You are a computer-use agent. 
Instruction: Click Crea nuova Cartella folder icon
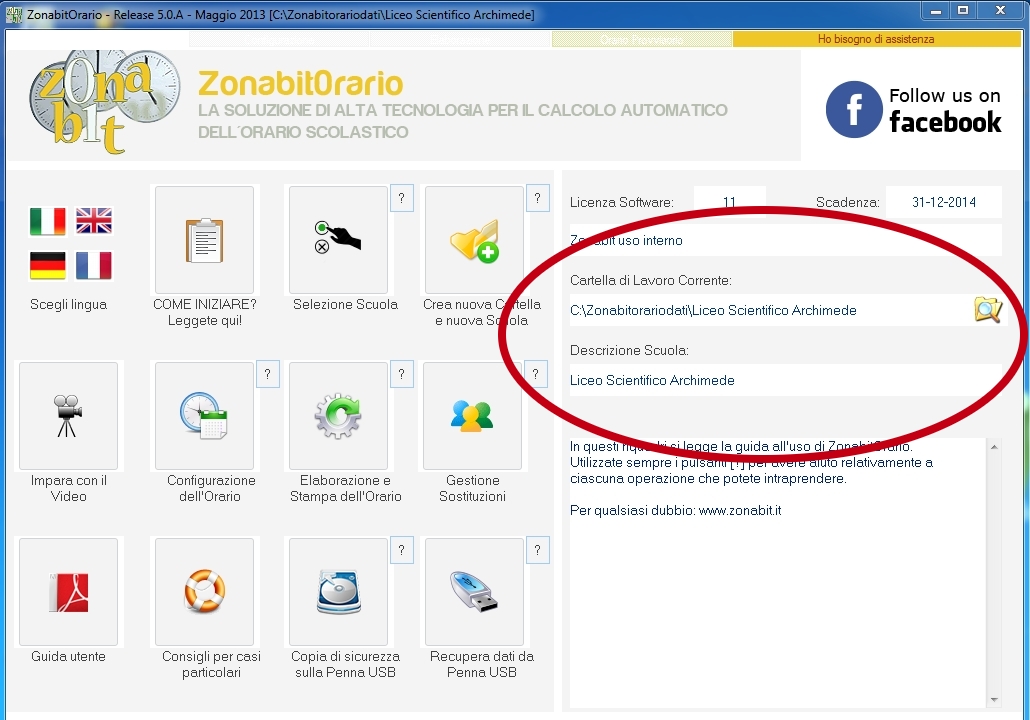click(x=474, y=240)
